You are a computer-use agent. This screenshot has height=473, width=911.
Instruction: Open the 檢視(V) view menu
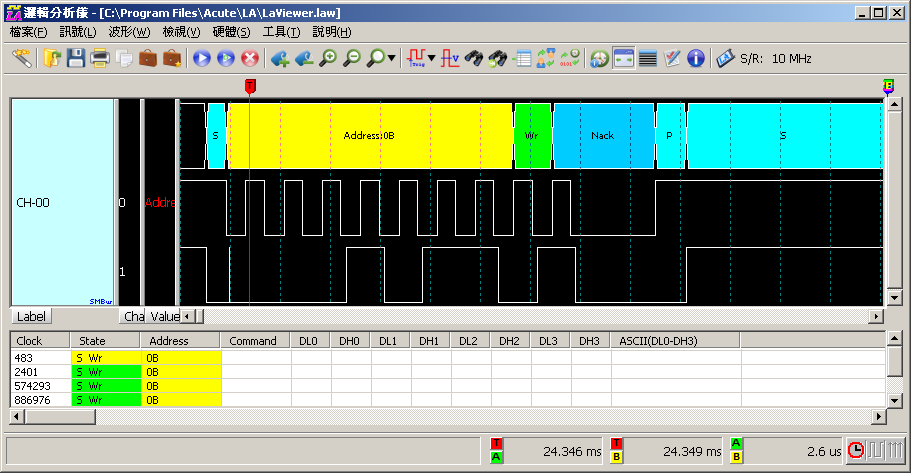click(x=181, y=32)
